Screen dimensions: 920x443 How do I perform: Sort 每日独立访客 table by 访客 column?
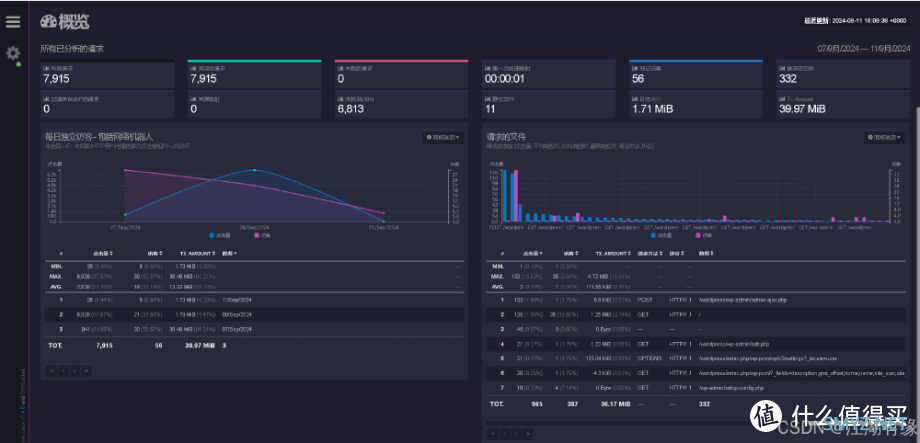click(154, 253)
